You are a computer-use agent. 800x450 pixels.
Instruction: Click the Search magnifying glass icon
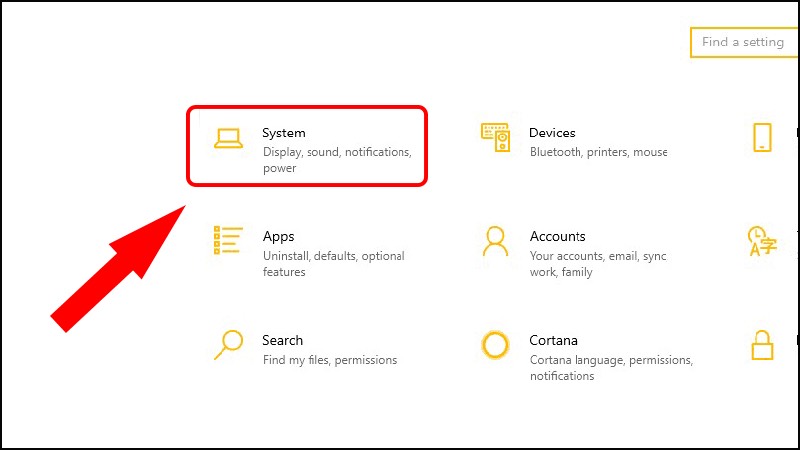[228, 344]
